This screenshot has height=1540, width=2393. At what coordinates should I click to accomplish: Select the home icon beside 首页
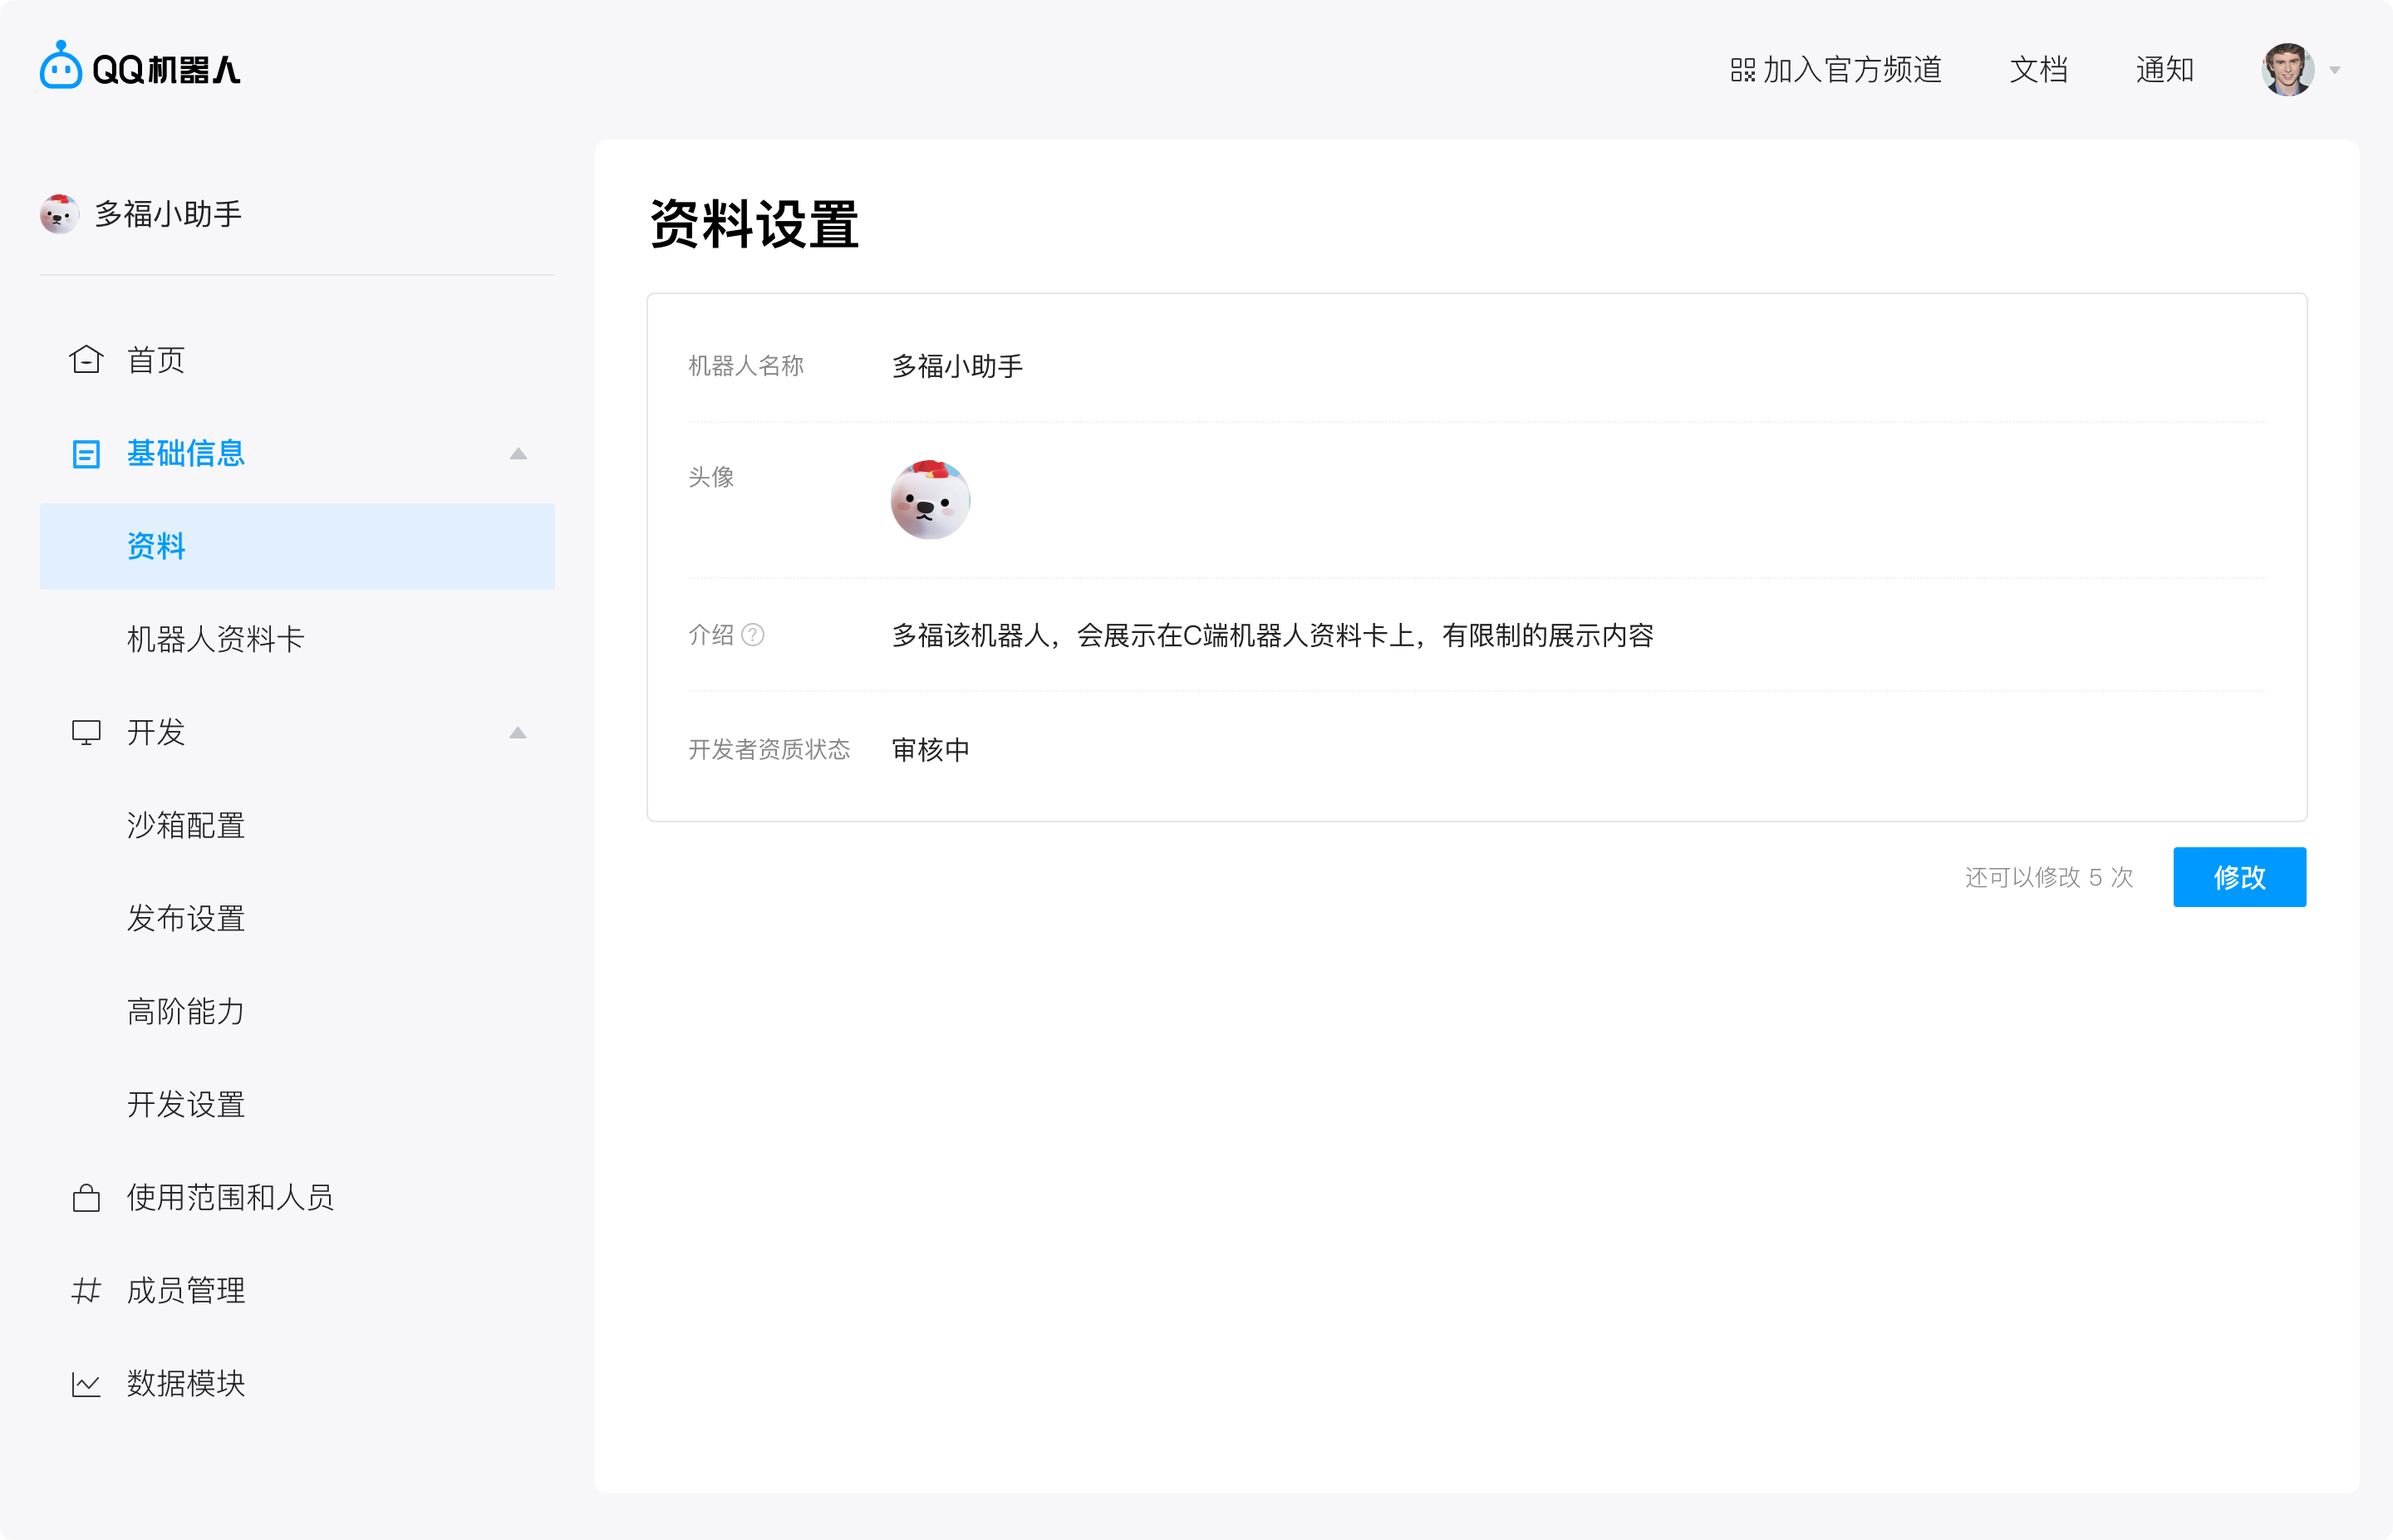click(87, 359)
